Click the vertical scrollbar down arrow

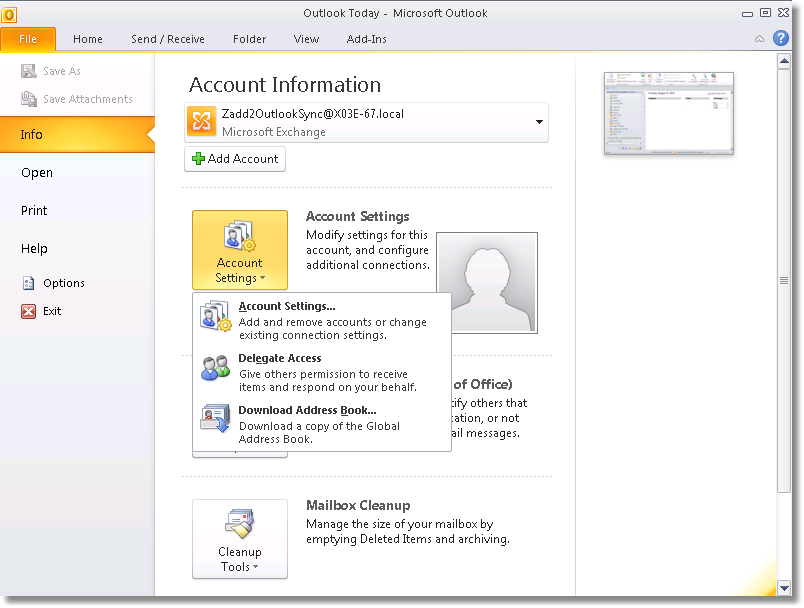[784, 588]
